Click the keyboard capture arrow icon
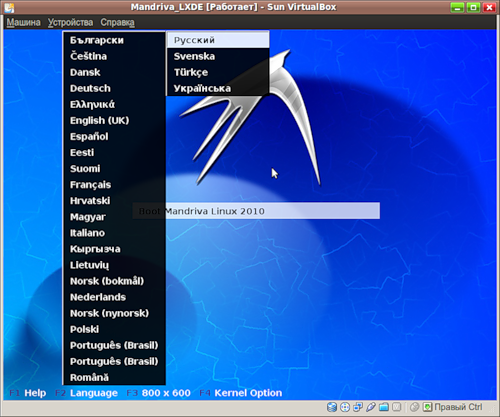This screenshot has height=417, width=500. pos(427,407)
